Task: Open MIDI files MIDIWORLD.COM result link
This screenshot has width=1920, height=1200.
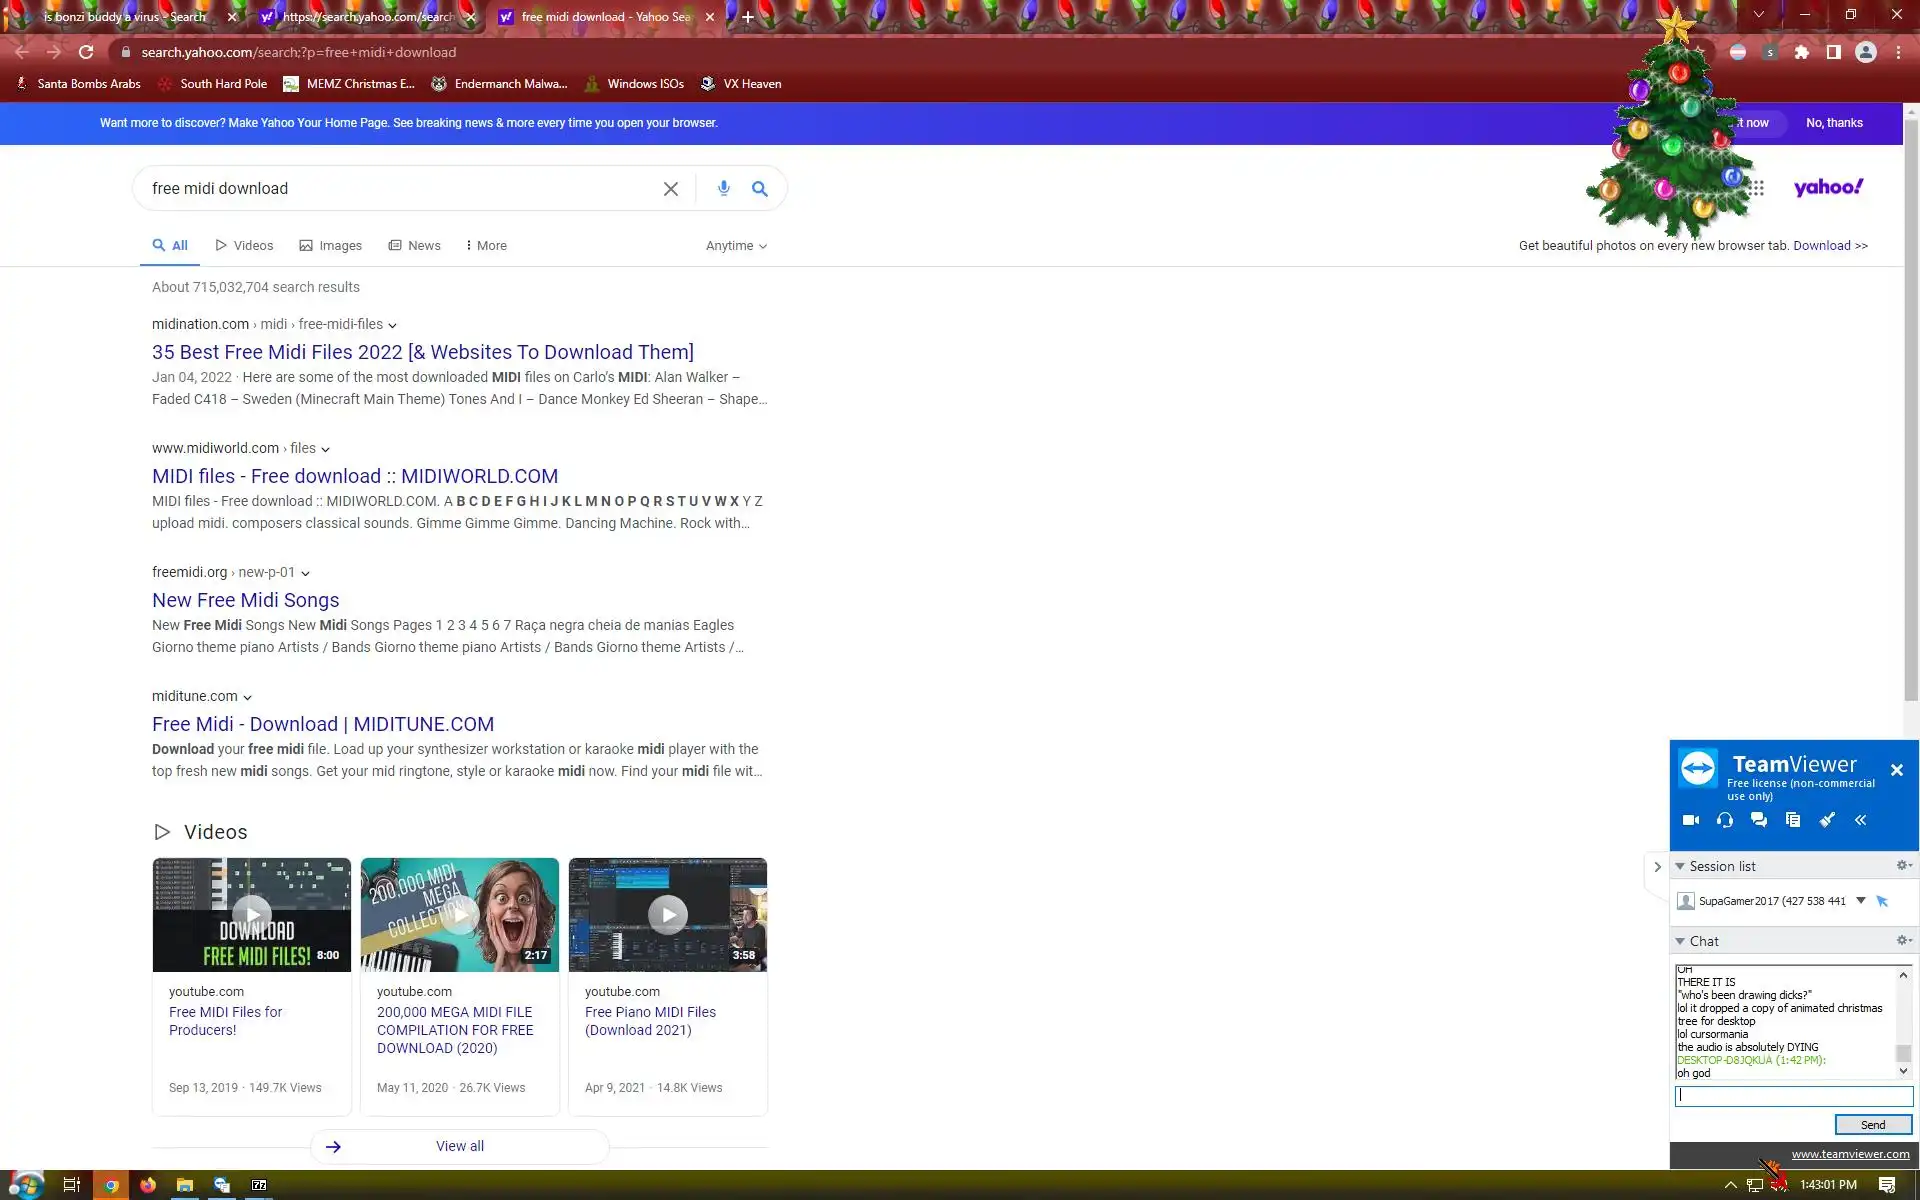Action: coord(355,476)
